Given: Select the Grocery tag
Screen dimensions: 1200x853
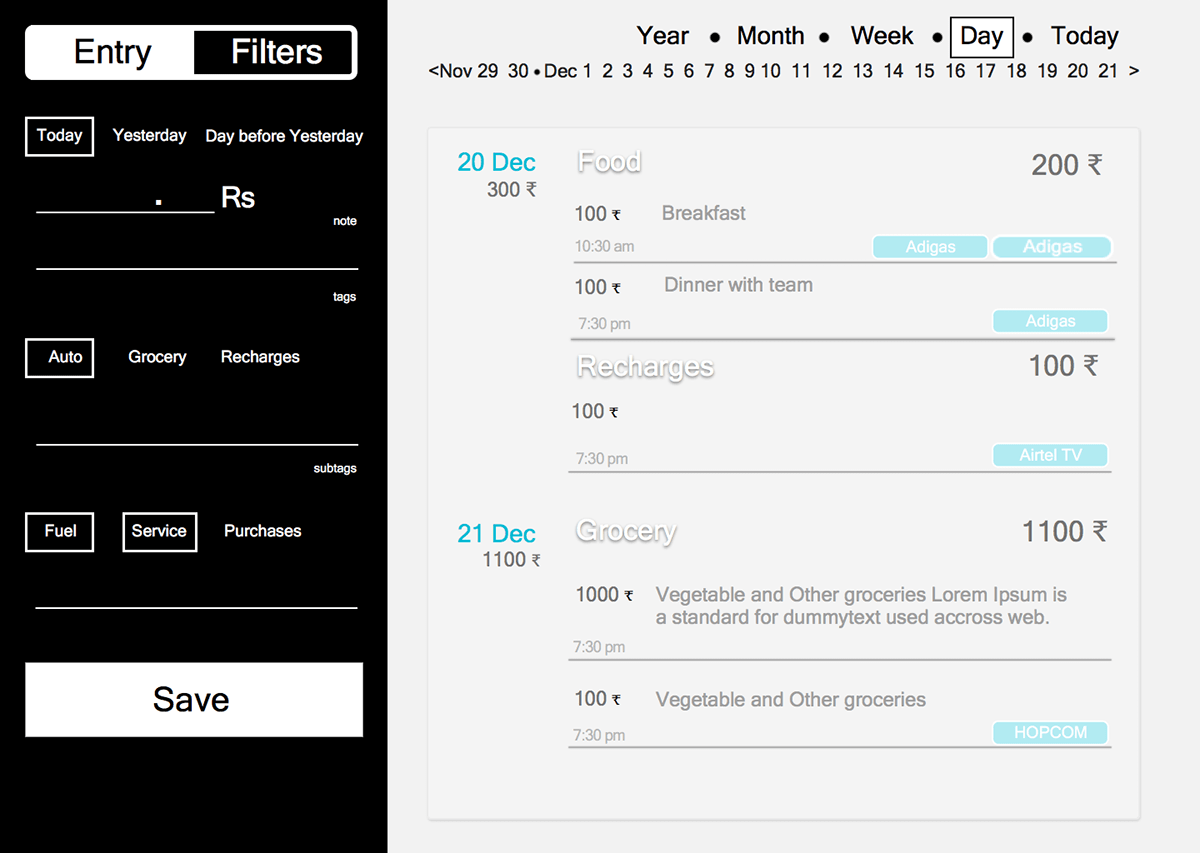Looking at the screenshot, I should 157,357.
